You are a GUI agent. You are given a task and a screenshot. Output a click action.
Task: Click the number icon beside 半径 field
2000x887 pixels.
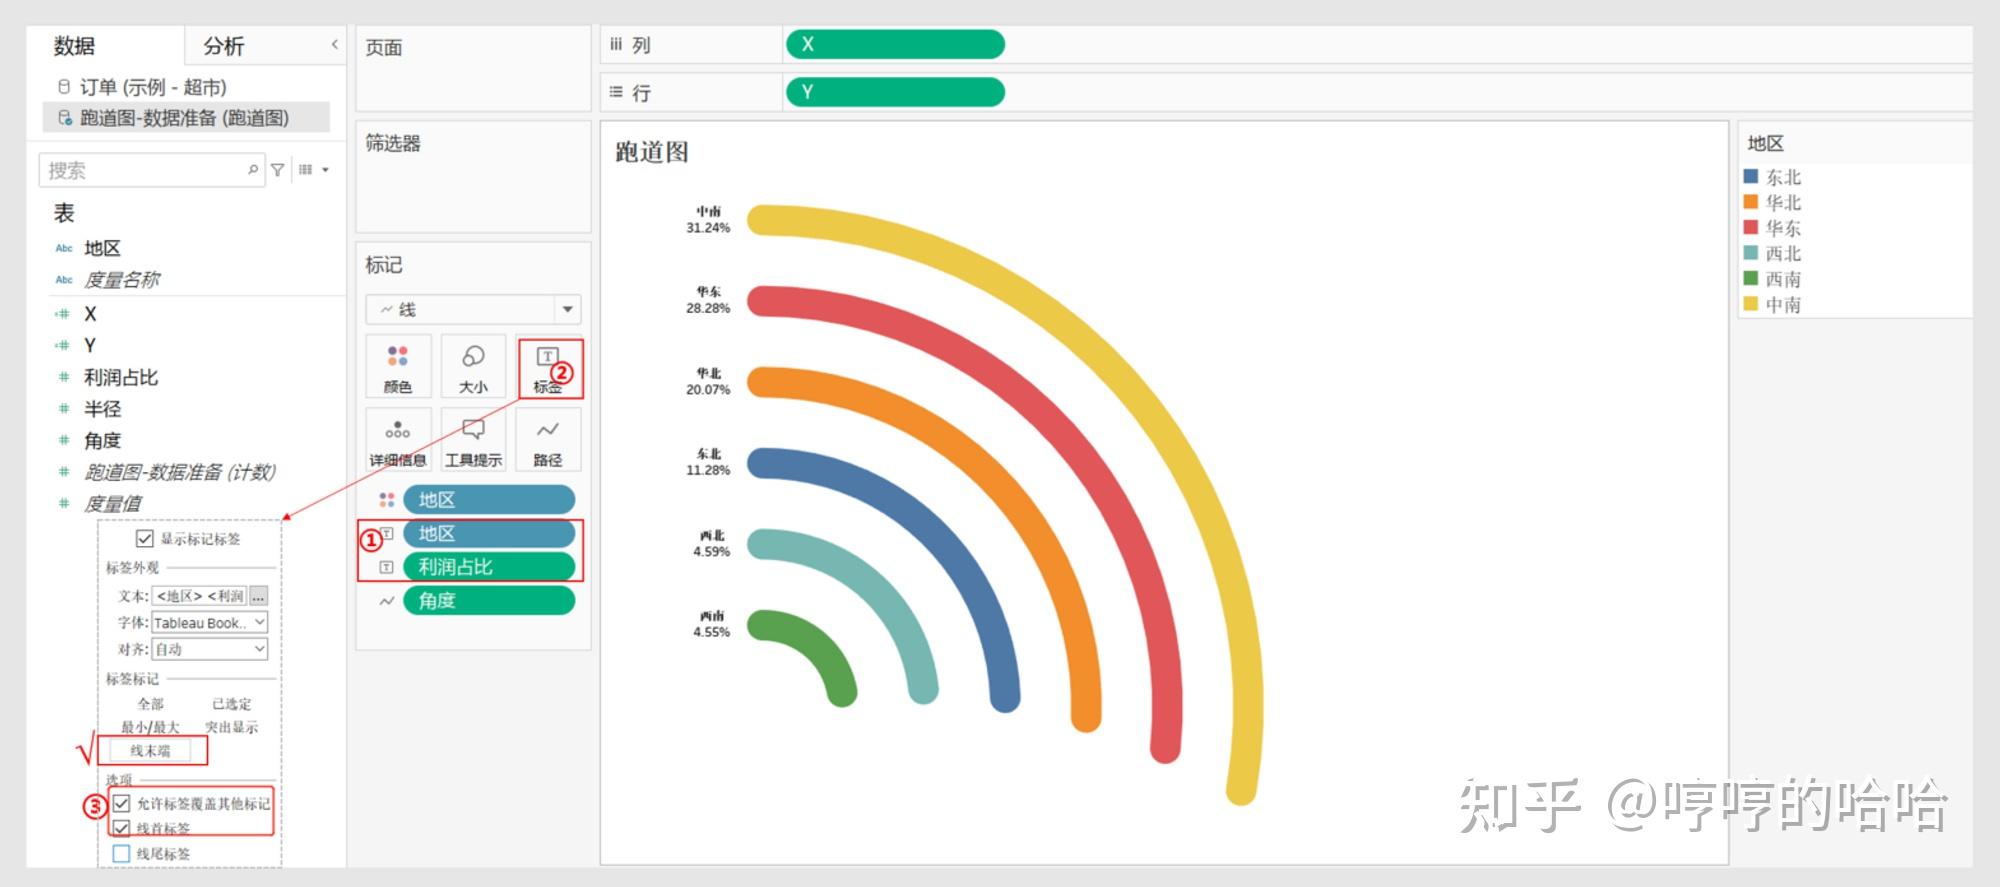pos(64,409)
